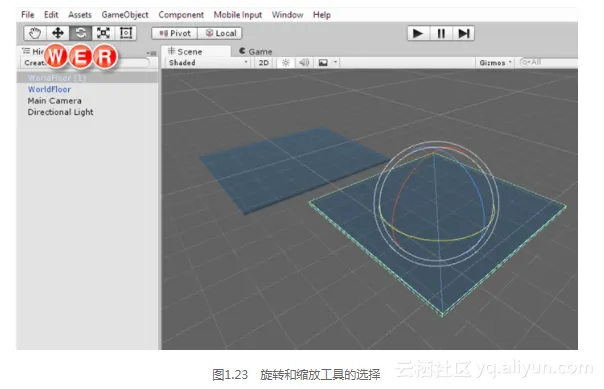Open the Help menu
This screenshot has height=389, width=604.
click(x=322, y=15)
